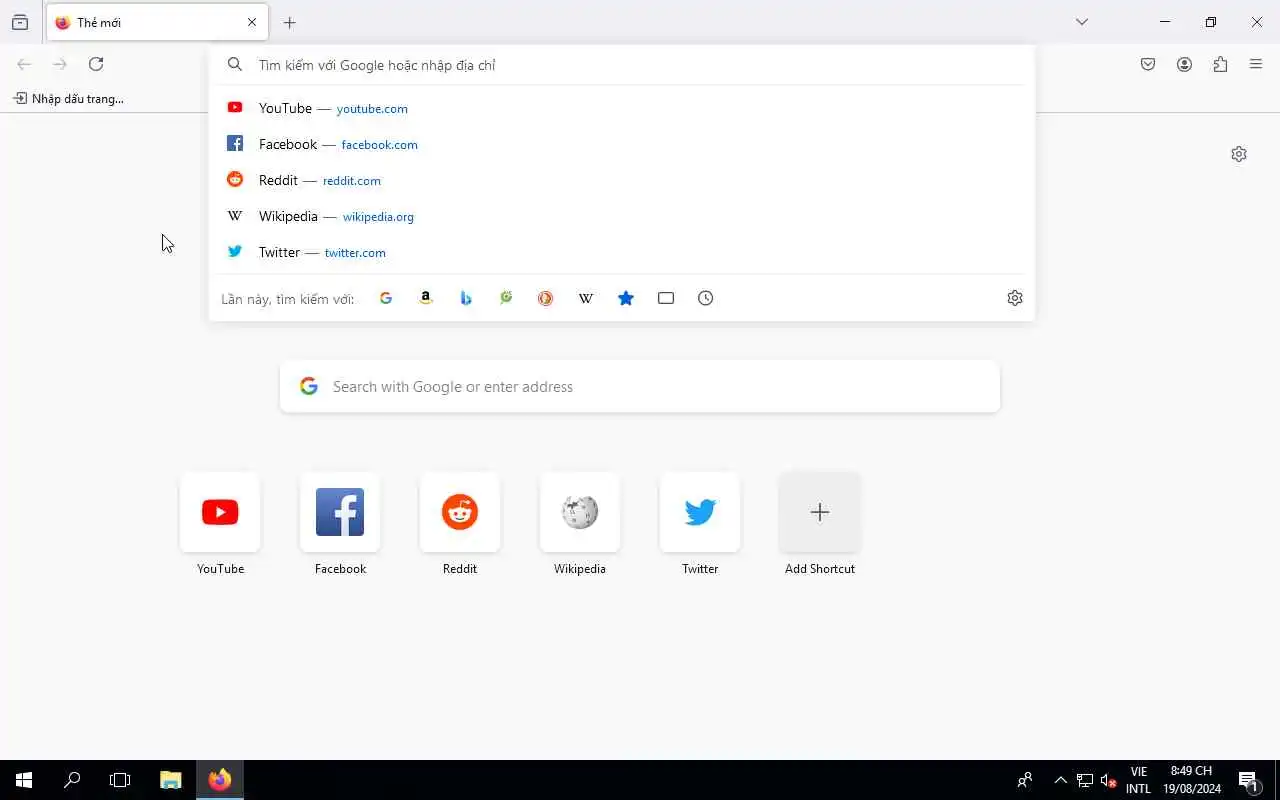This screenshot has height=800, width=1280.
Task: Search this time with Google icon
Action: click(386, 298)
